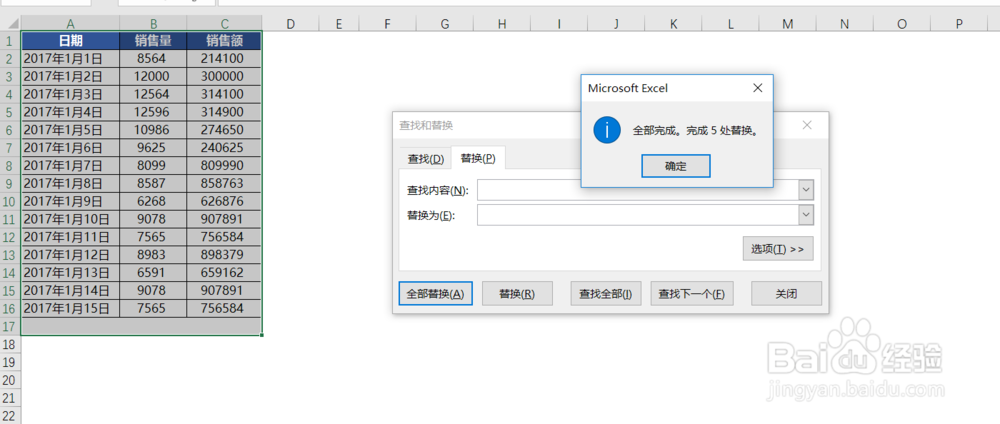1000x424 pixels.
Task: Click the 查找下一个(F) button
Action: [x=692, y=294]
